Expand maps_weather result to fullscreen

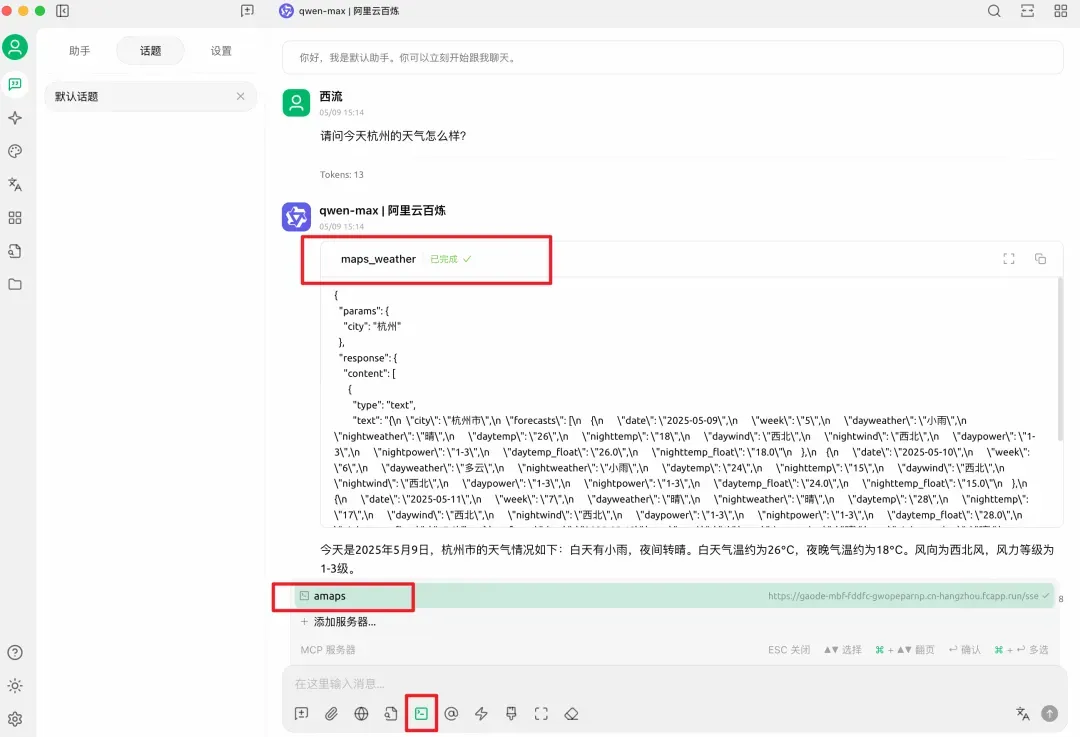pos(1008,258)
